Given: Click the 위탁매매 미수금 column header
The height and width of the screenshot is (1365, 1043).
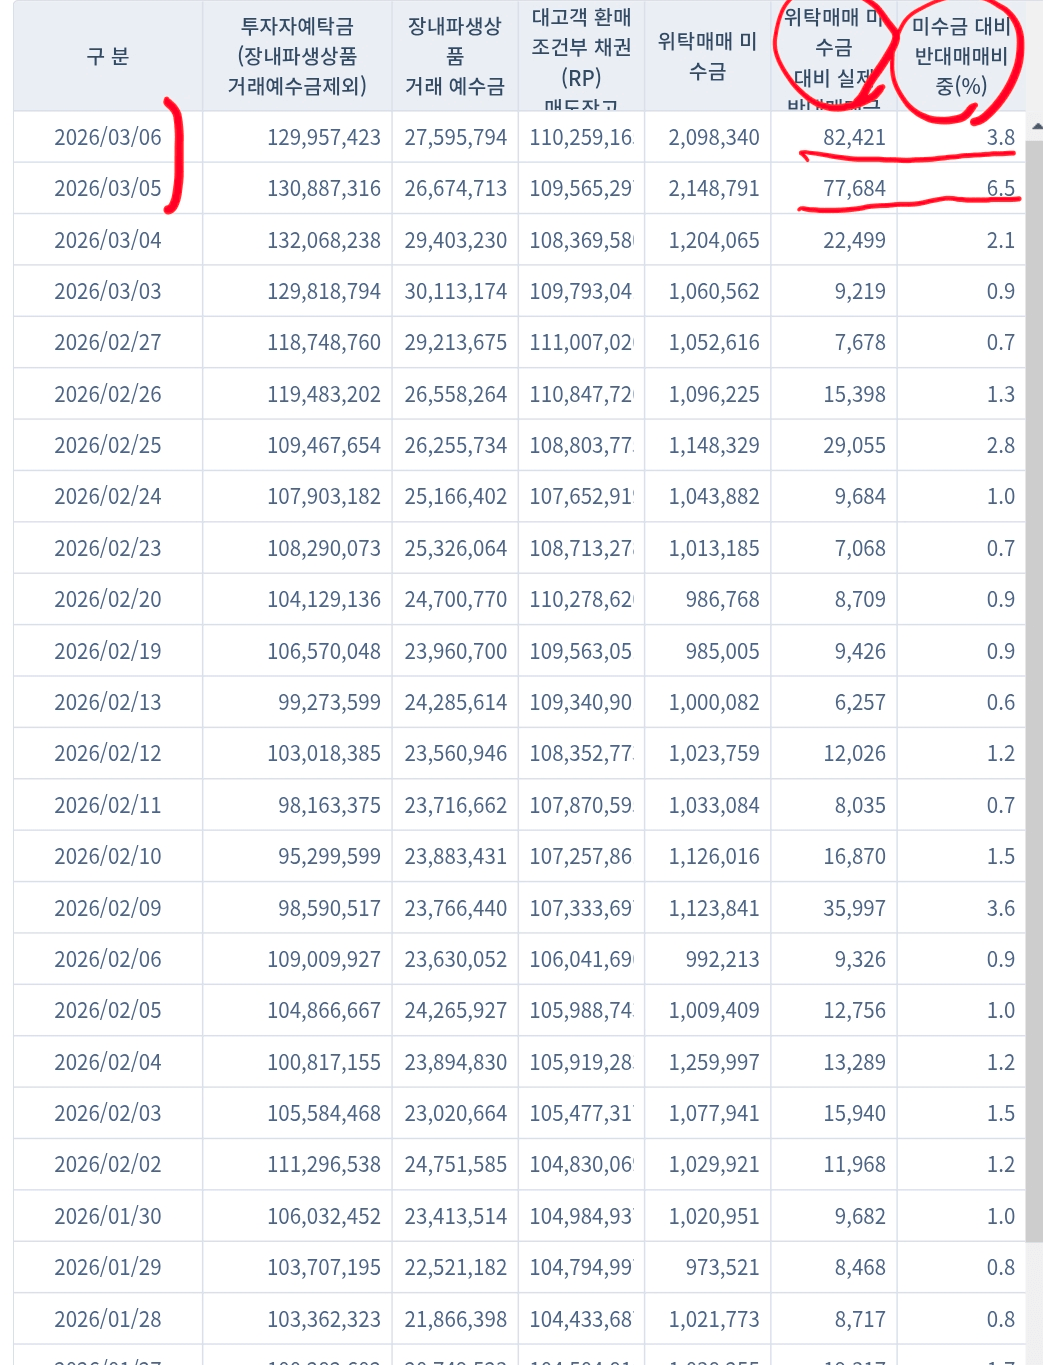Looking at the screenshot, I should 707,56.
